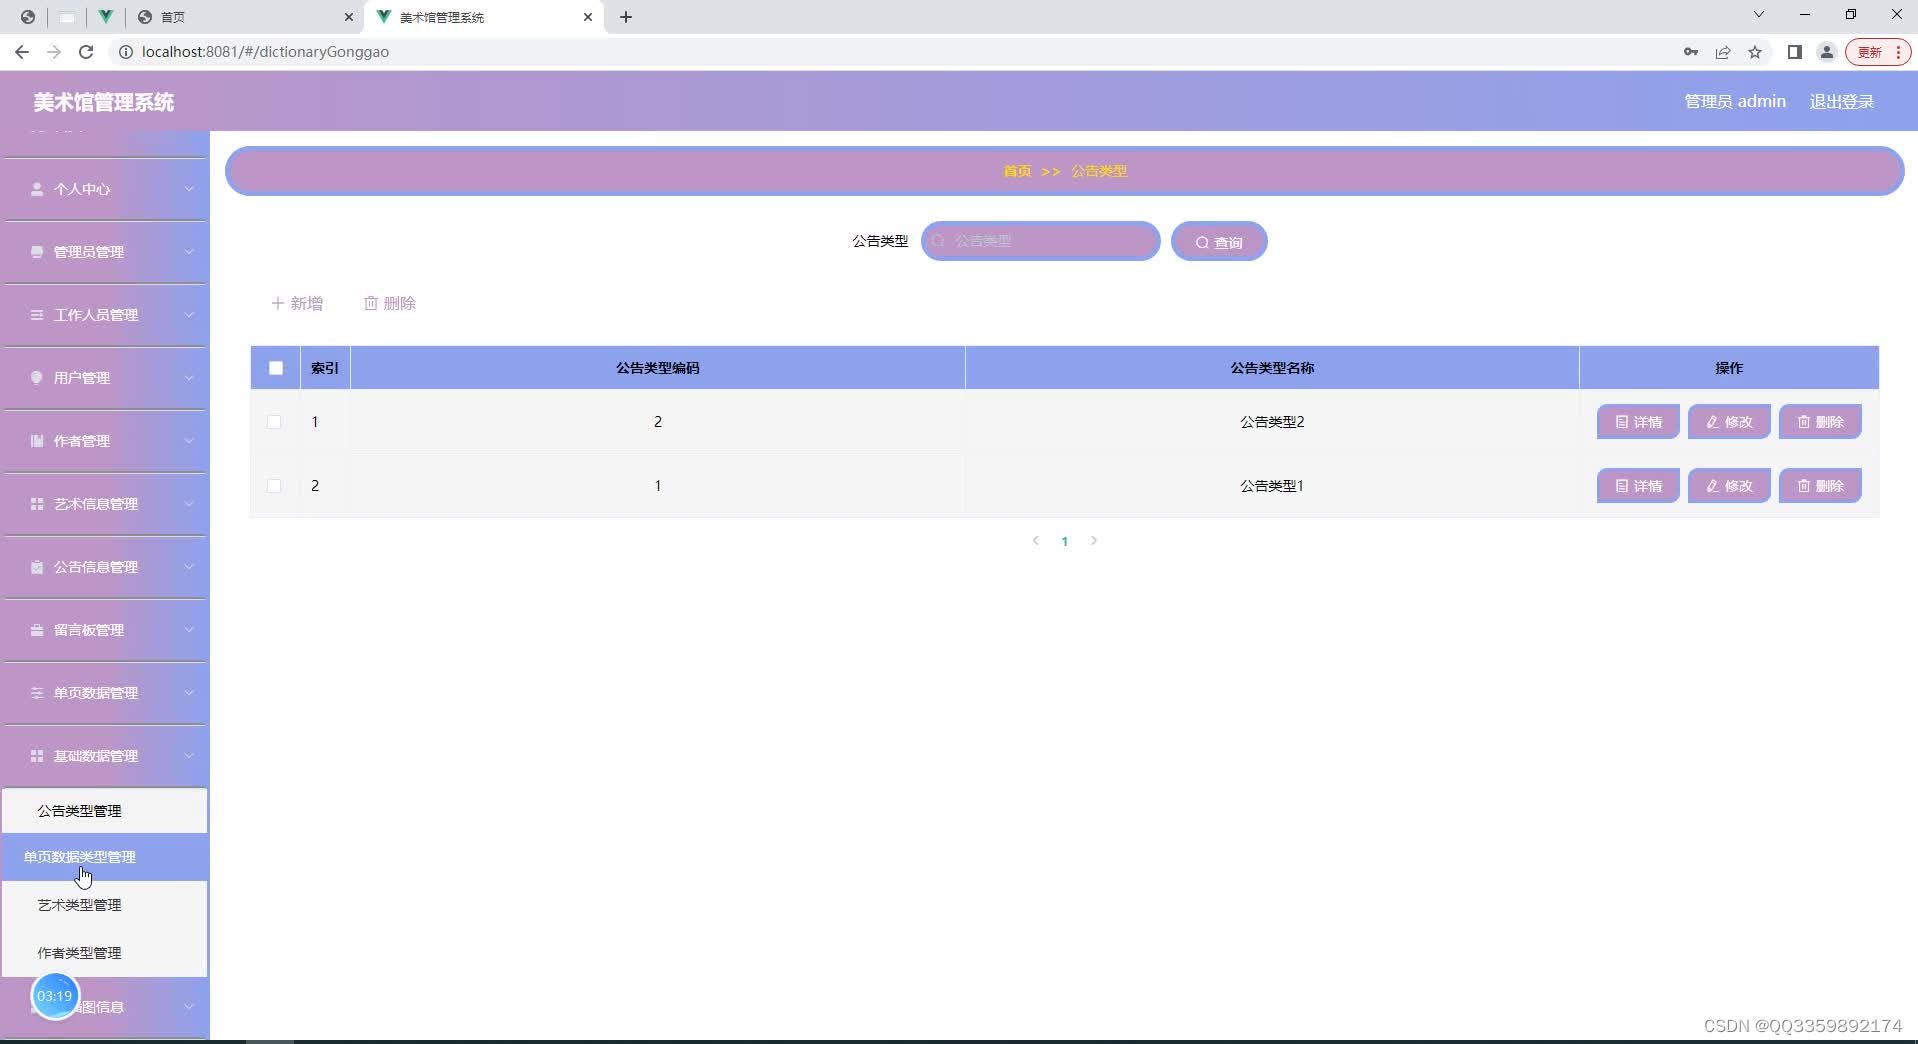Click 修改 for 公告类型1 row
Screen dimensions: 1918x1044
(x=1729, y=486)
